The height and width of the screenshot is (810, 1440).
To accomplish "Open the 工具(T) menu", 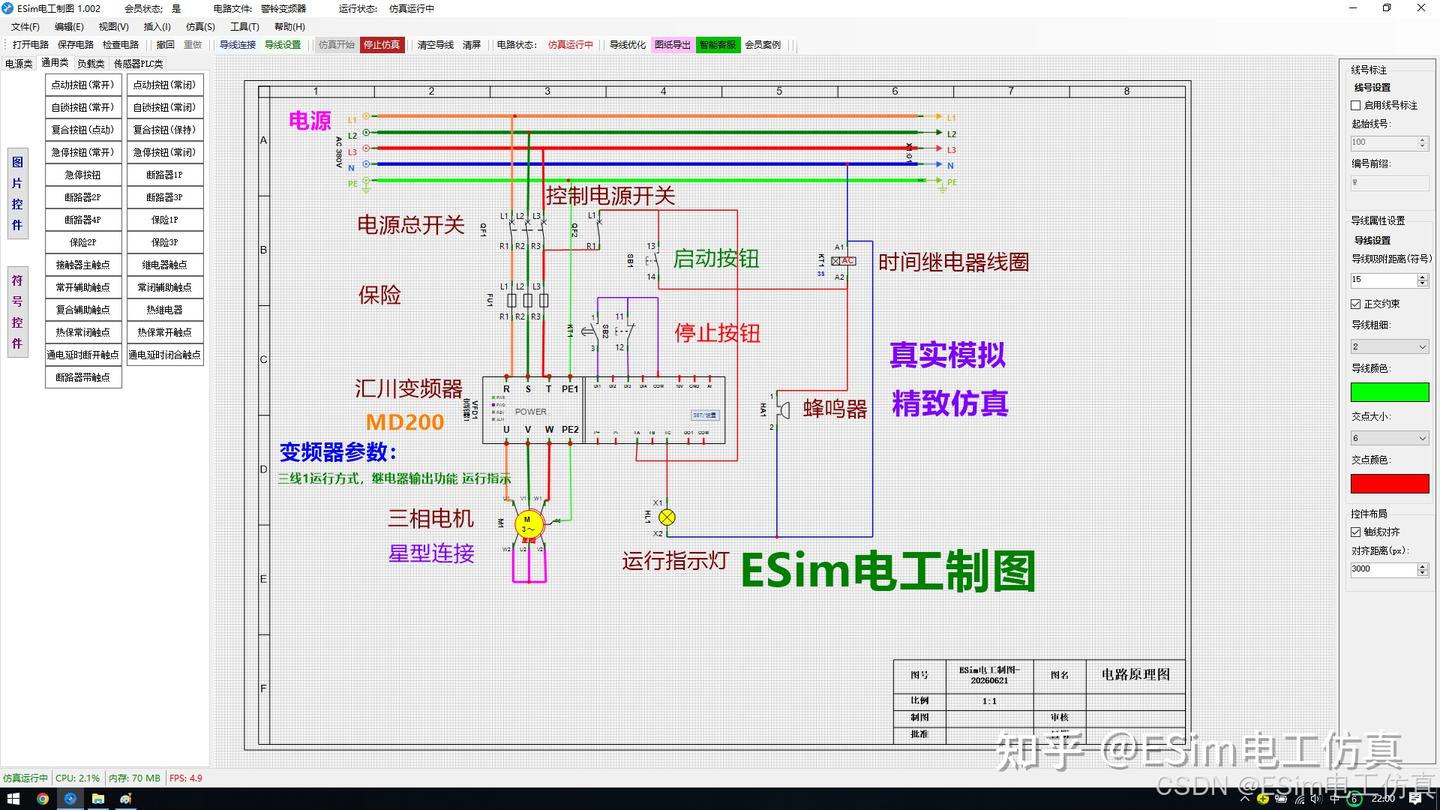I will [x=245, y=27].
